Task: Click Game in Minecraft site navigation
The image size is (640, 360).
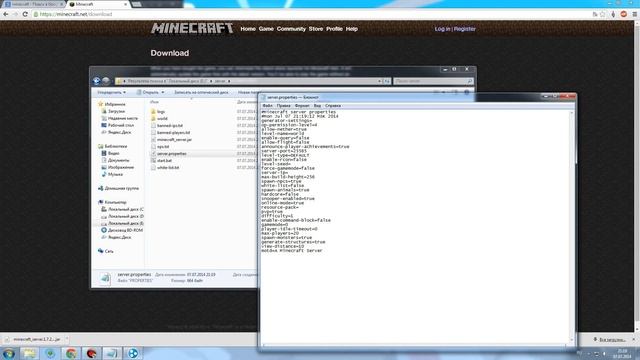Action: point(266,29)
